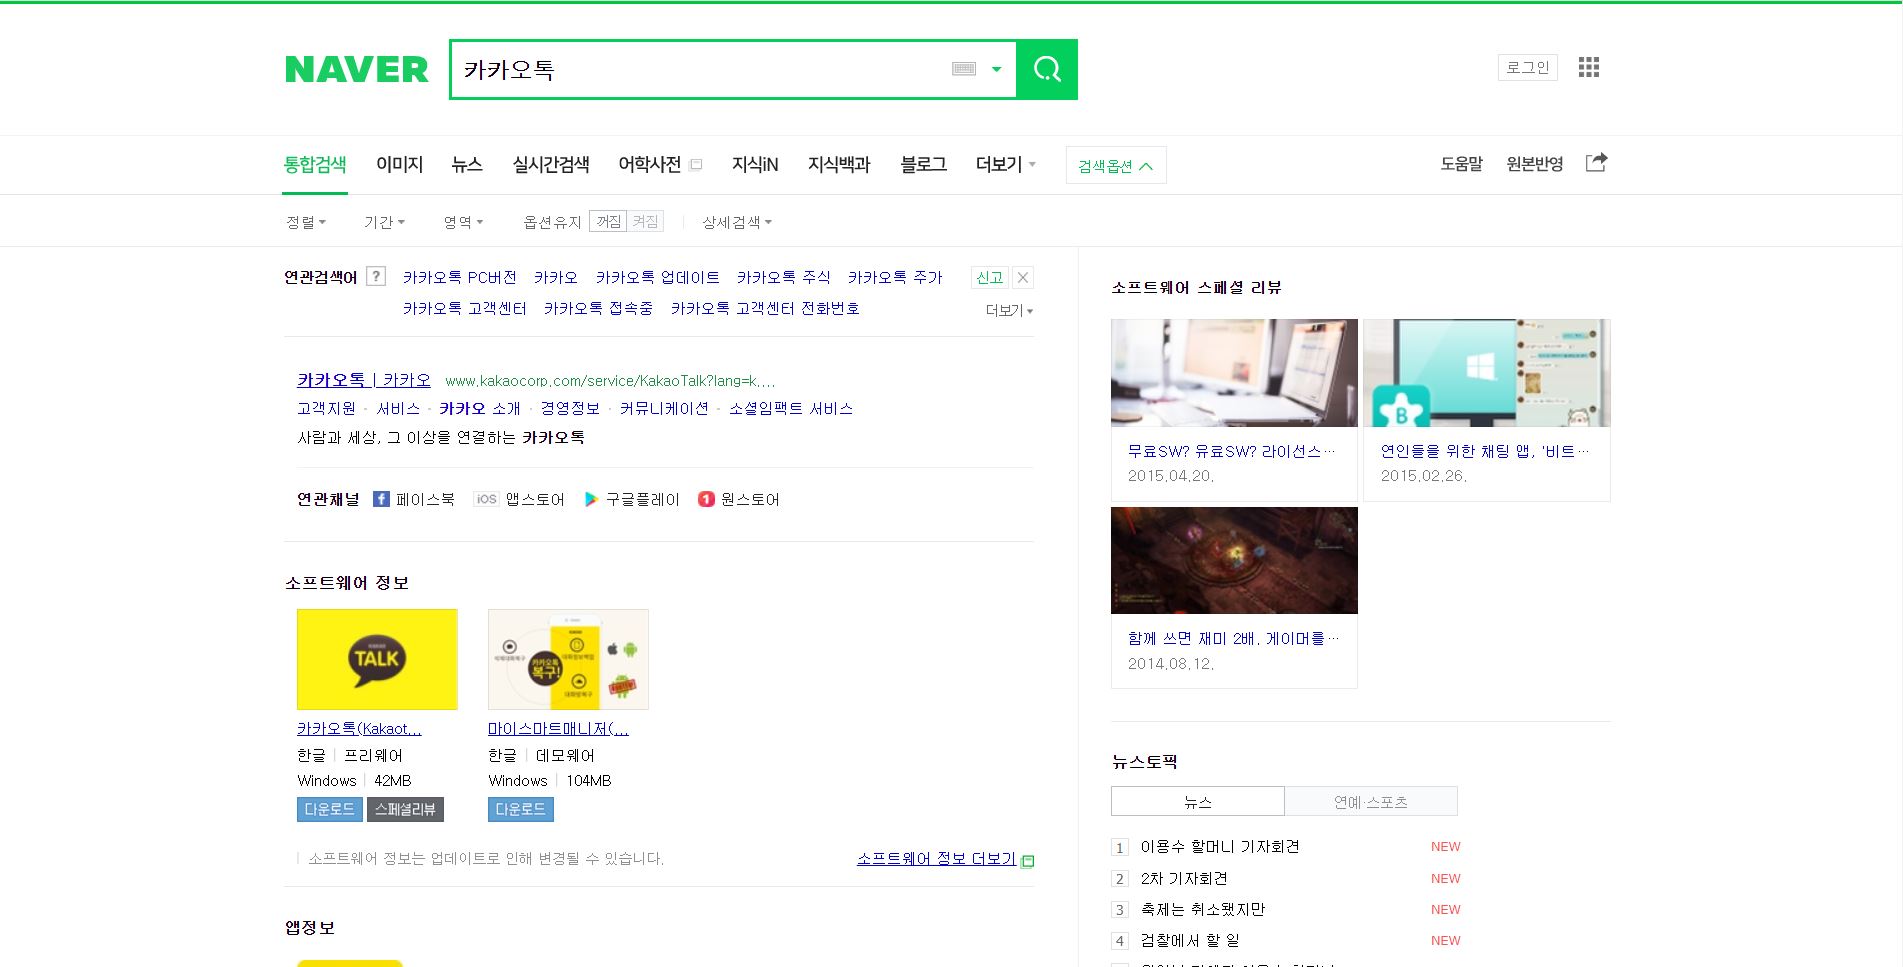Expand the 더보기 tab dropdown
This screenshot has width=1903, height=967.
(x=1006, y=164)
